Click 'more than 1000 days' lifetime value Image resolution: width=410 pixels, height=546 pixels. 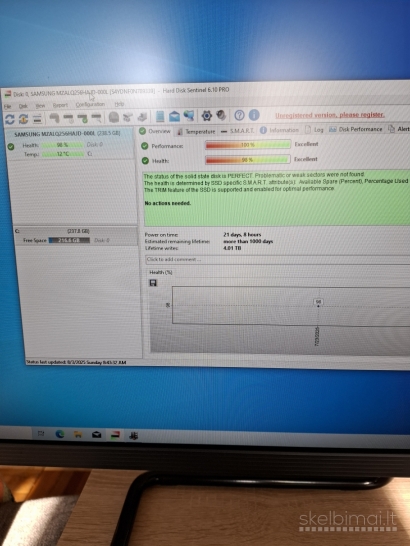click(248, 241)
